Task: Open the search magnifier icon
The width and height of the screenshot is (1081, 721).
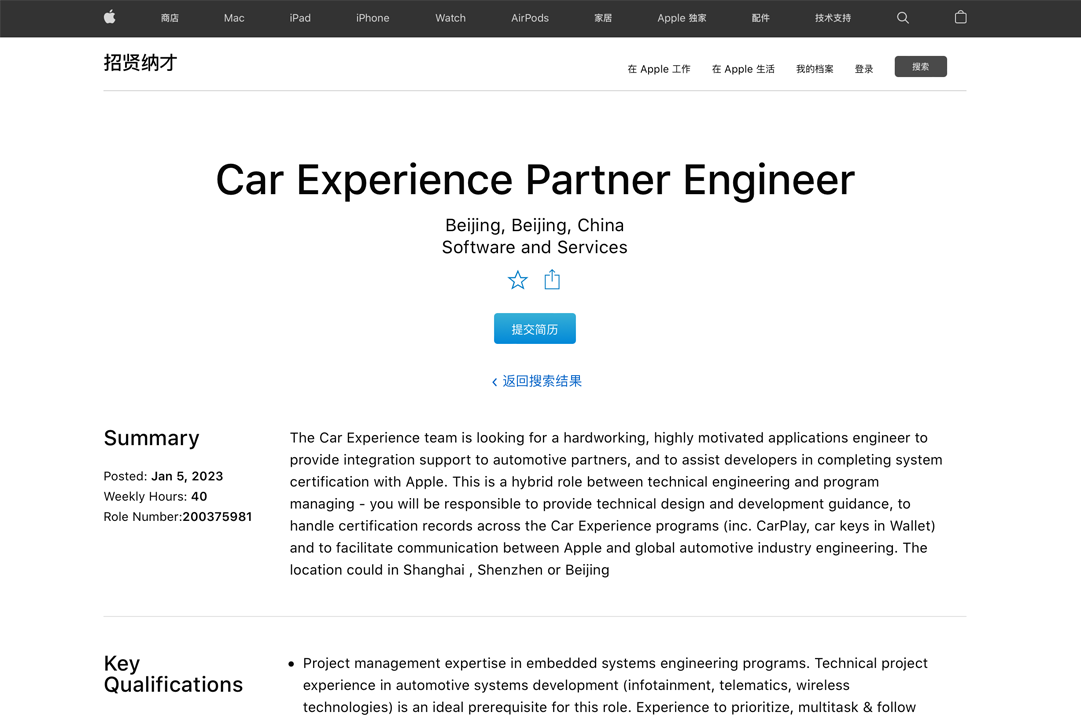Action: click(902, 18)
